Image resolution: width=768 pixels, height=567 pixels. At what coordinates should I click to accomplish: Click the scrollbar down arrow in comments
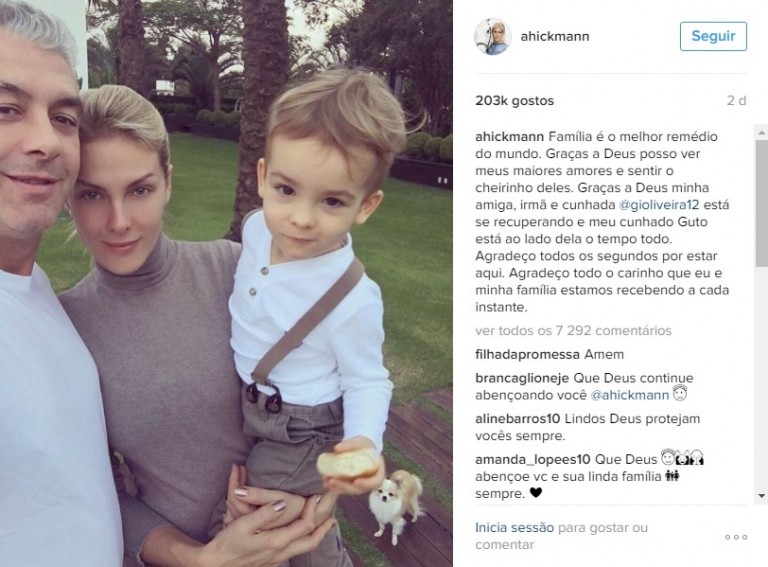pyautogui.click(x=762, y=496)
